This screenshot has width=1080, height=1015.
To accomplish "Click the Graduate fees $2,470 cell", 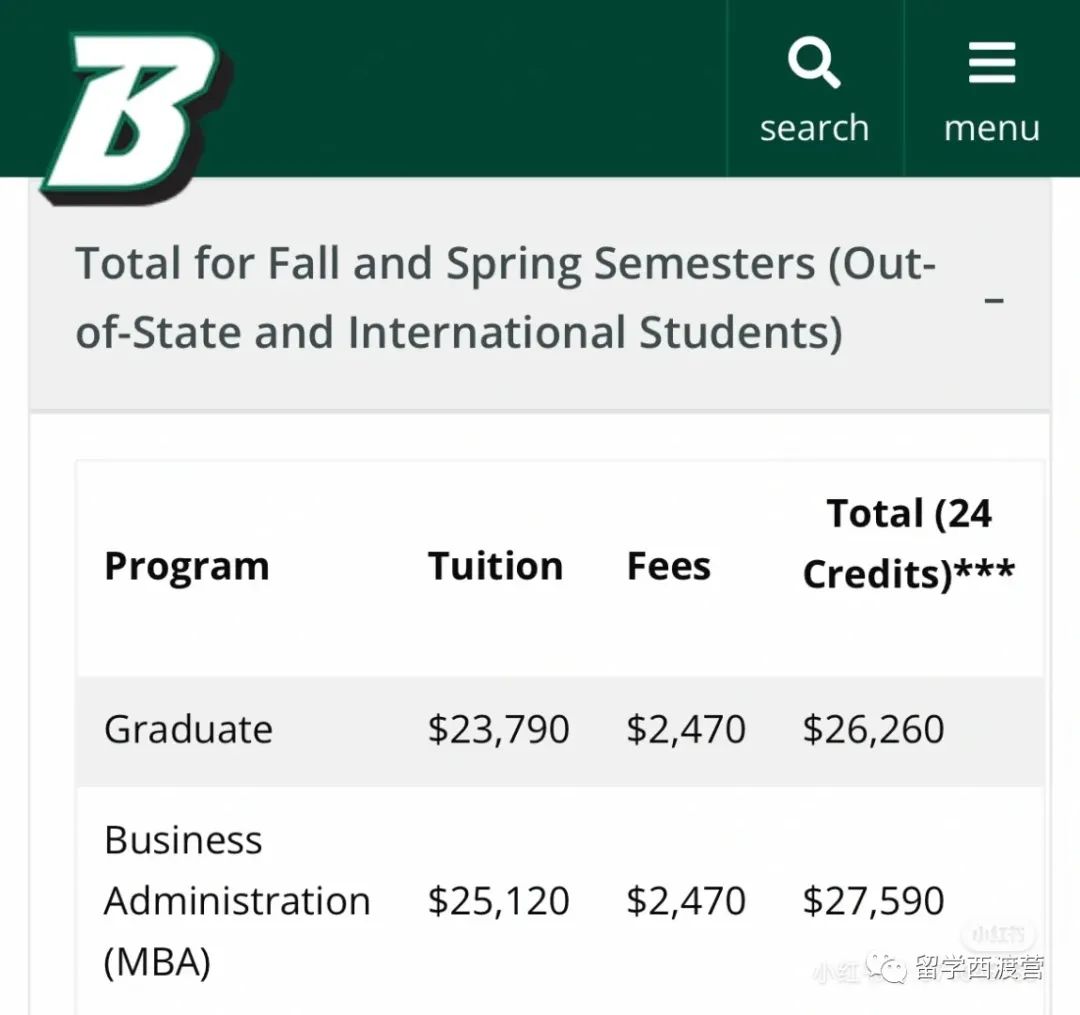I will [686, 730].
